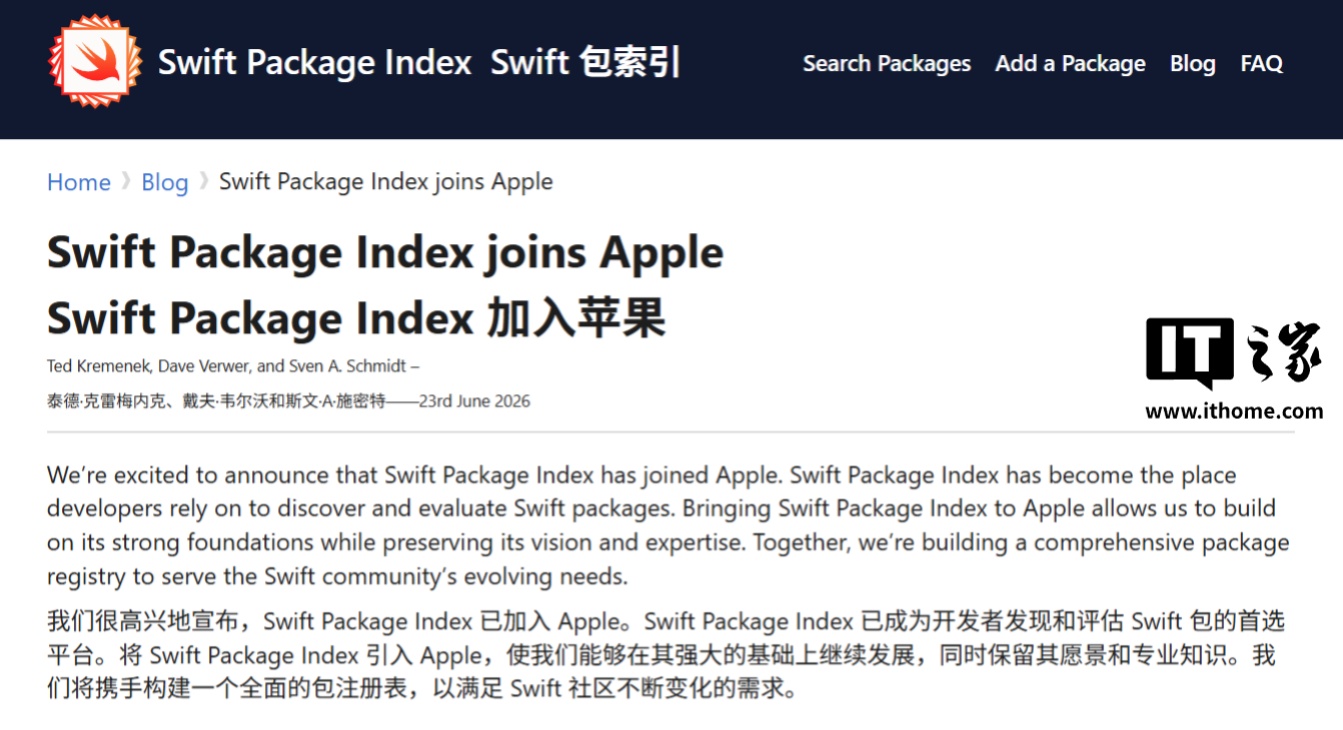The image size is (1343, 730).
Task: Open the Blog nav menu item
Action: point(1192,63)
